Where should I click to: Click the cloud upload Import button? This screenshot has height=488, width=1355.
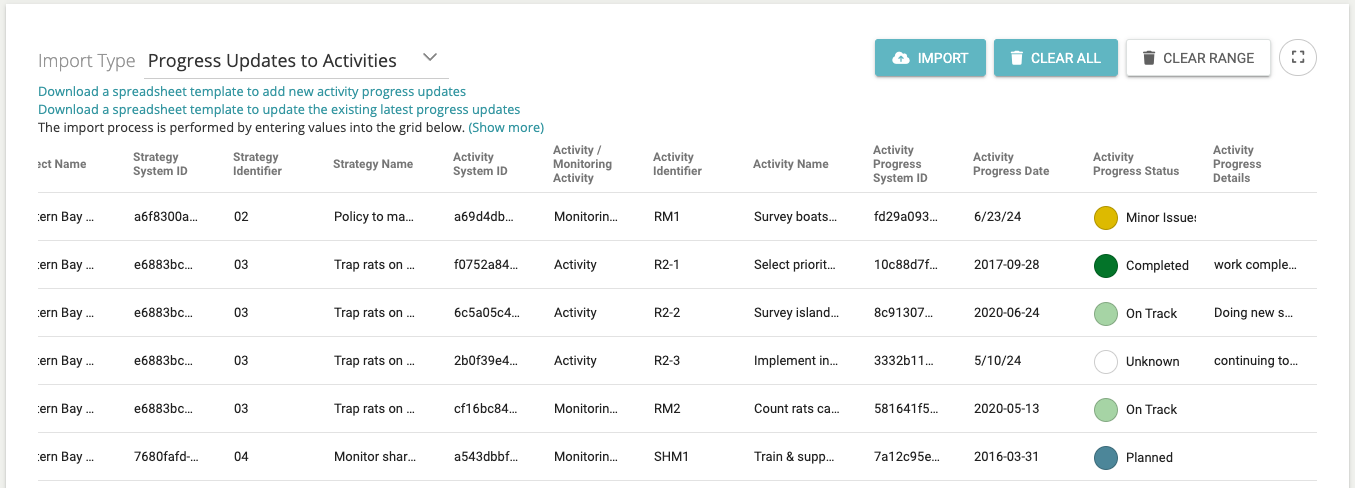click(930, 58)
